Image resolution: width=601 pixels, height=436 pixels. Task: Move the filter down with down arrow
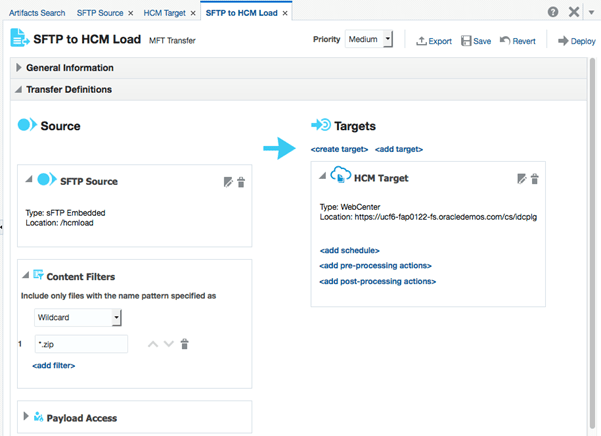168,344
